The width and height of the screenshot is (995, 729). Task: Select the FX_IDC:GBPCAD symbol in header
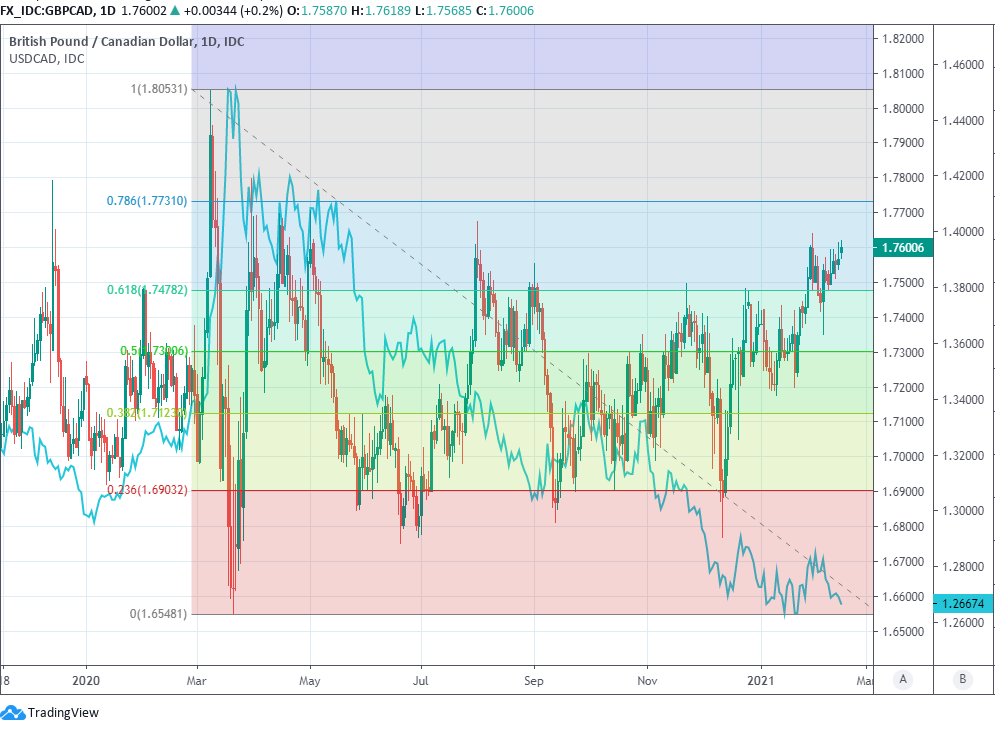coord(47,9)
